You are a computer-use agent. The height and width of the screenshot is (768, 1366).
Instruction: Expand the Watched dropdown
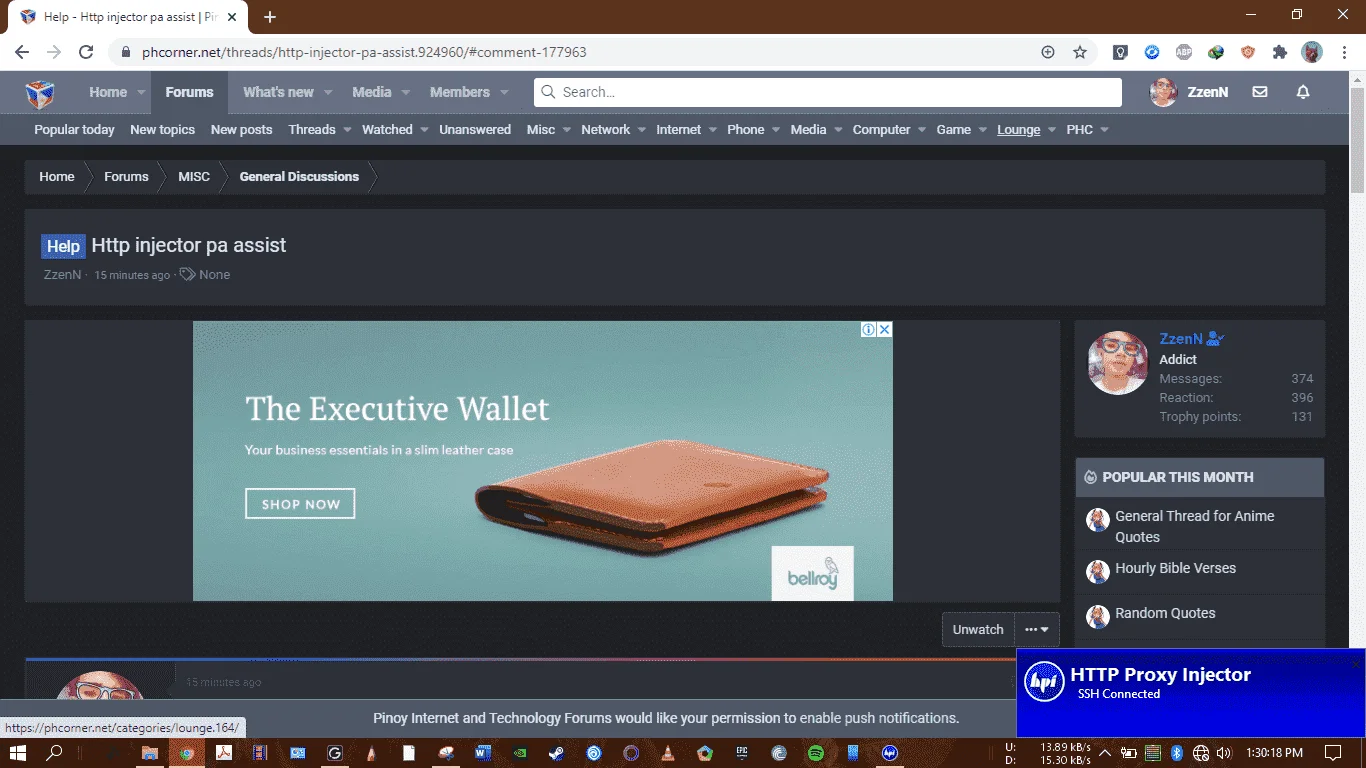(424, 130)
